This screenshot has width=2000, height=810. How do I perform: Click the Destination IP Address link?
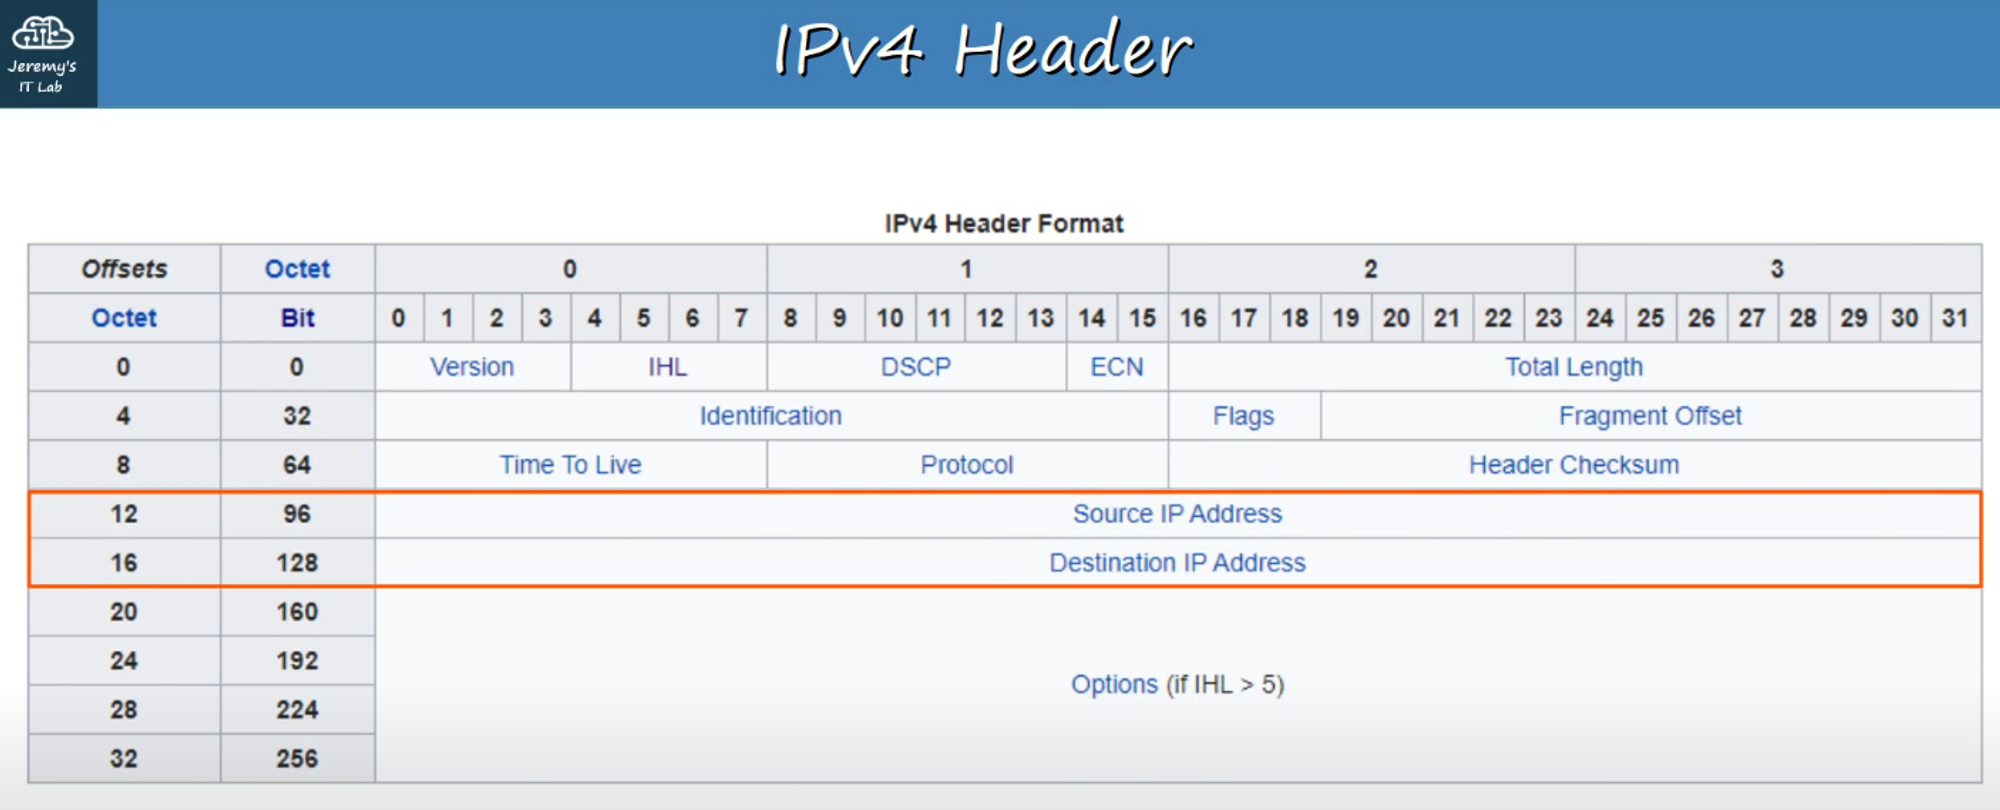click(1177, 563)
